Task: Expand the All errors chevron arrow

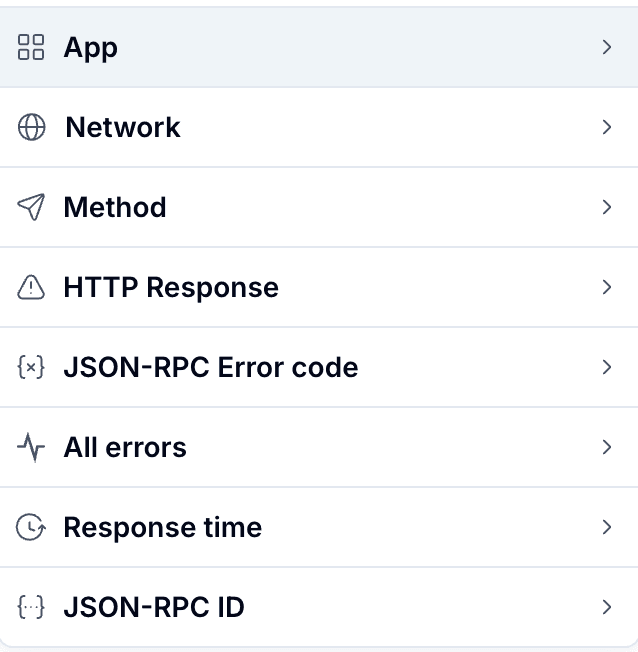Action: (606, 447)
